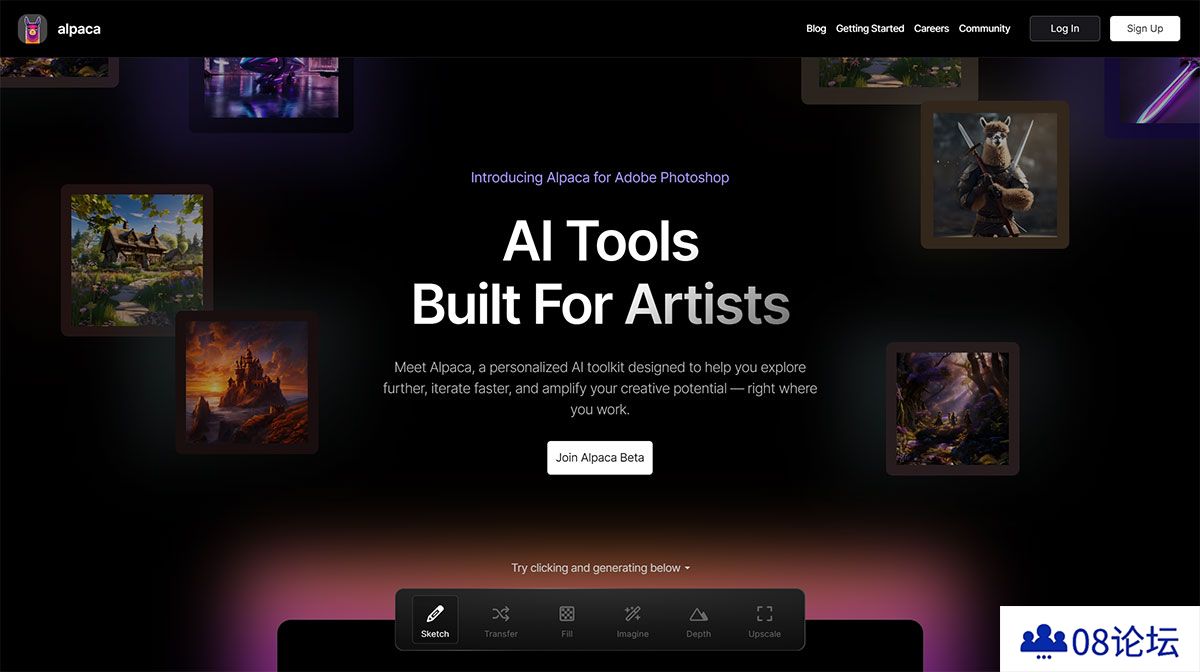1200x672 pixels.
Task: Click the dropdown arrow after 'generating below'
Action: tap(687, 568)
